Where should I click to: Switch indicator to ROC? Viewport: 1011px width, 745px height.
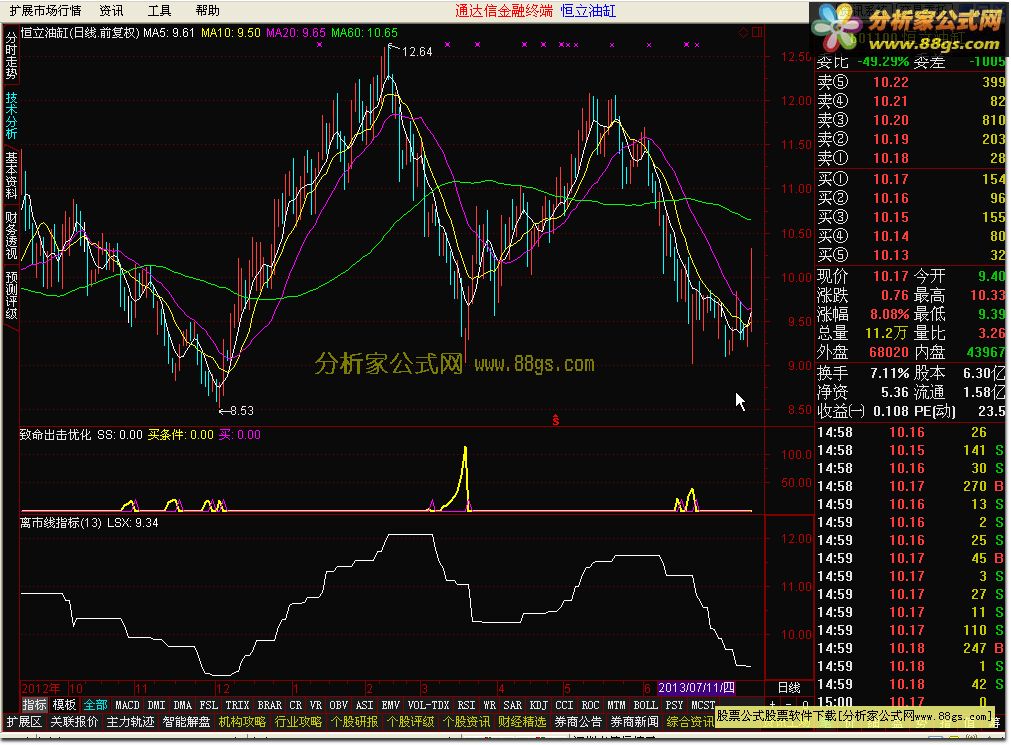(590, 705)
